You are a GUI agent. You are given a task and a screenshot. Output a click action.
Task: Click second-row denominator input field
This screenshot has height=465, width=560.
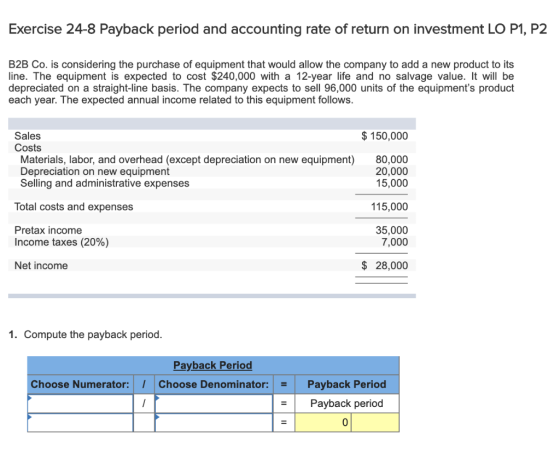pyautogui.click(x=214, y=422)
